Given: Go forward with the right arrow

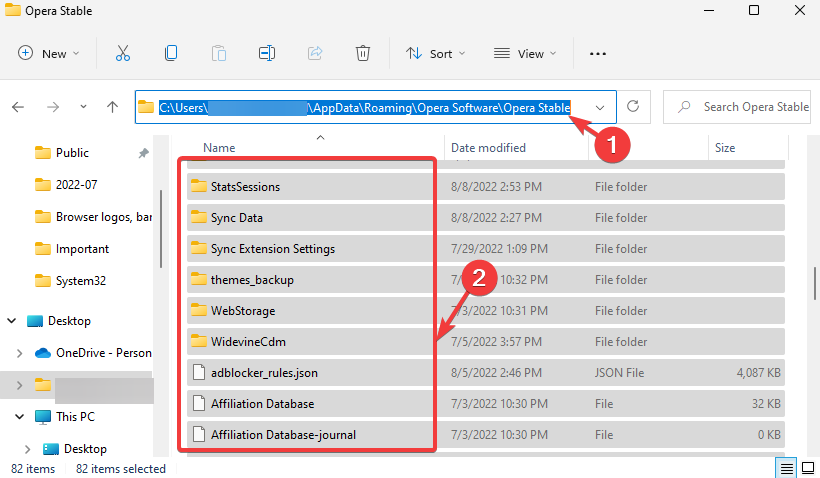Looking at the screenshot, I should [53, 107].
